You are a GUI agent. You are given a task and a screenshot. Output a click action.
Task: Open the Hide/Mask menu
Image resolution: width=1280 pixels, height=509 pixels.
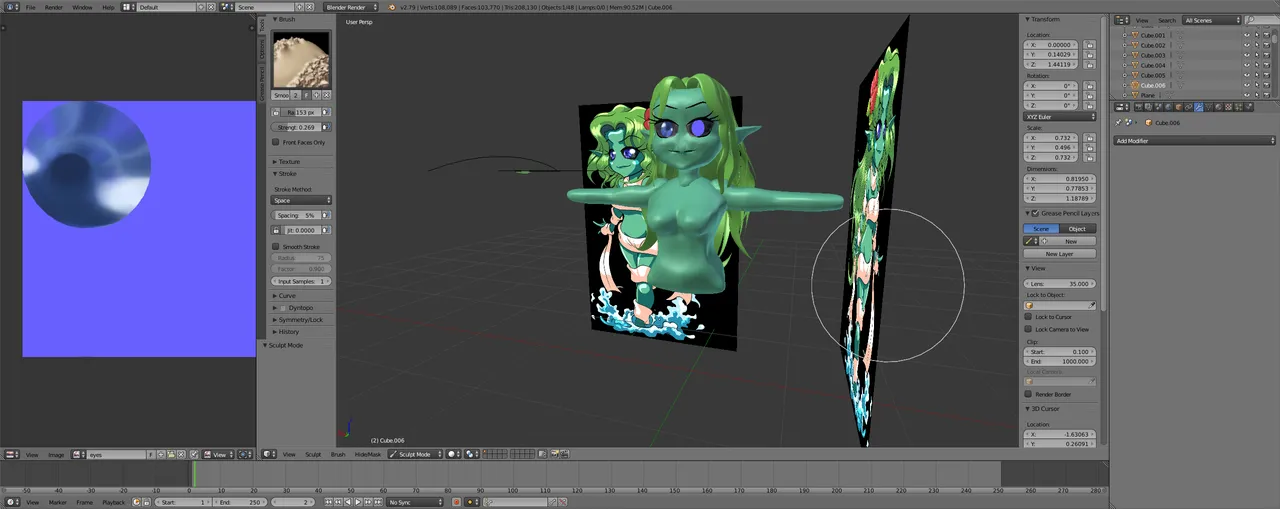point(367,454)
